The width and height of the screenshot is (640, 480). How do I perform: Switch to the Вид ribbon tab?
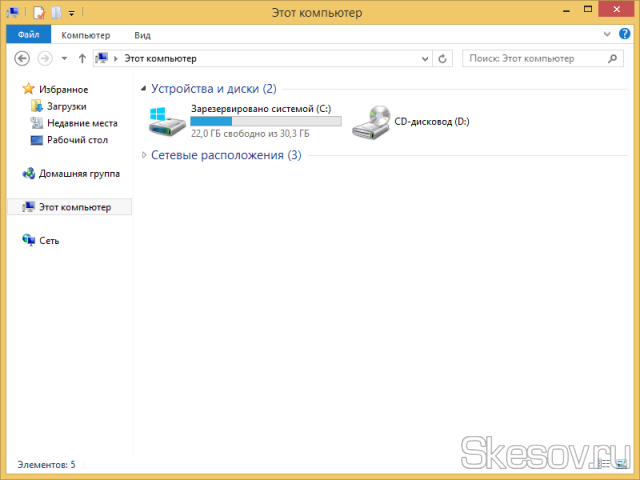click(x=143, y=34)
